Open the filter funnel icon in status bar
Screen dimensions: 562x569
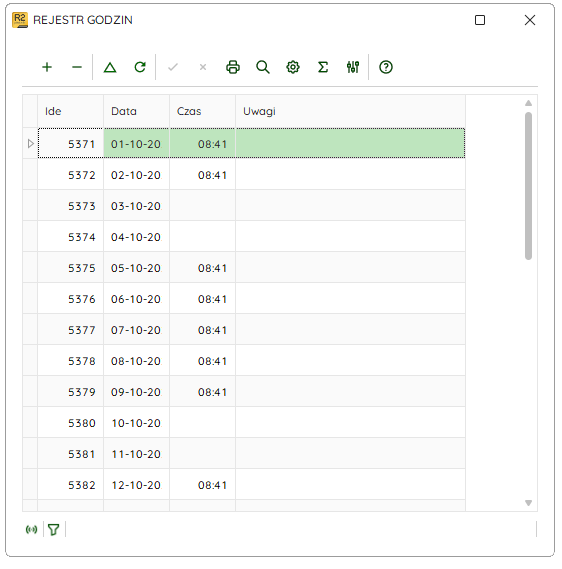54,529
